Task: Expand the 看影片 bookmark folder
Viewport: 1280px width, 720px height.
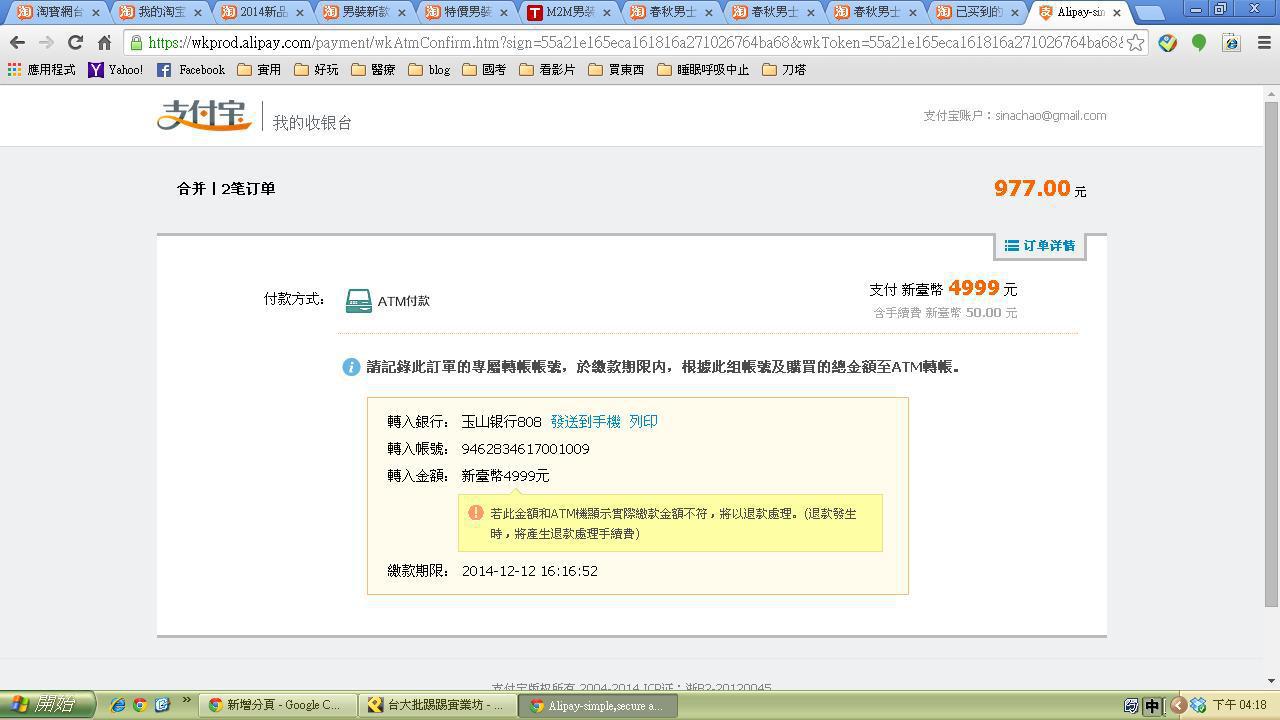Action: click(547, 70)
